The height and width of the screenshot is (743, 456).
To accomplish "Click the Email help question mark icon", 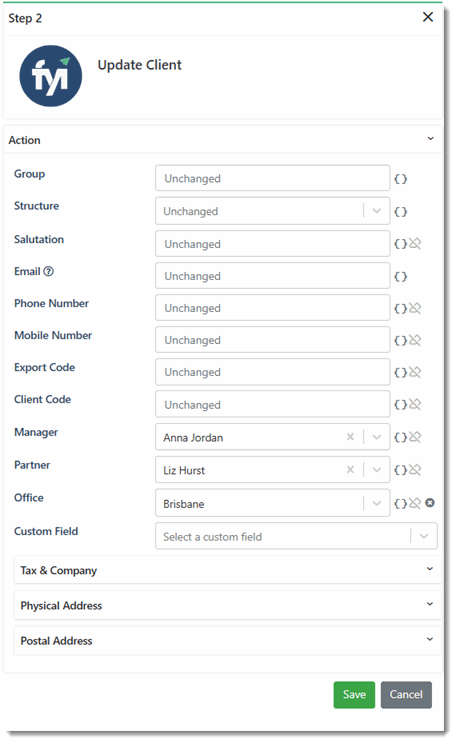I will pyautogui.click(x=48, y=272).
